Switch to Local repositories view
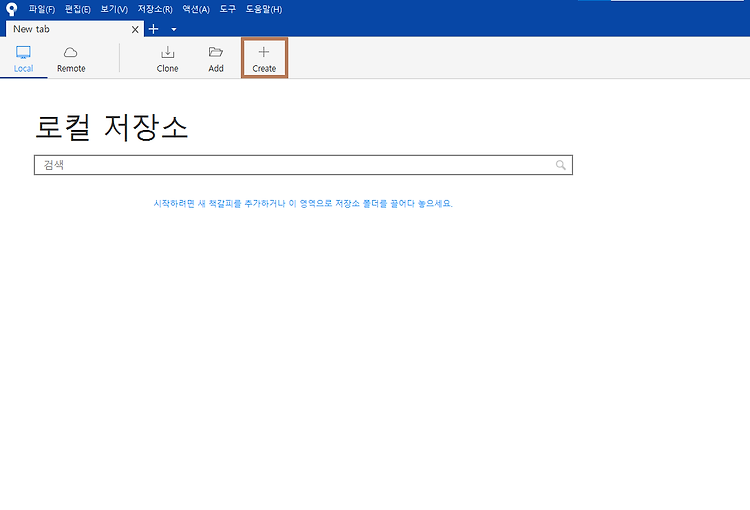Image resolution: width=750 pixels, height=510 pixels. pos(23,59)
